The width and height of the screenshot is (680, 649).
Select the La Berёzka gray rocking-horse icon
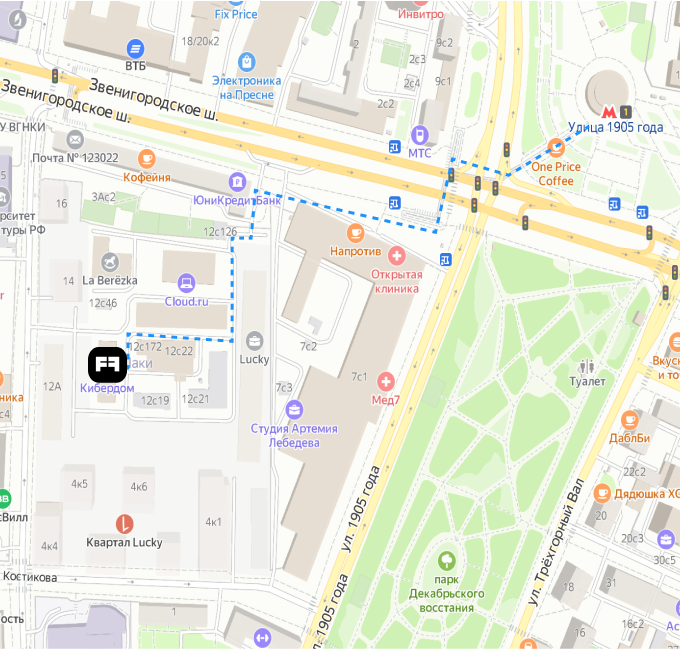click(x=110, y=262)
